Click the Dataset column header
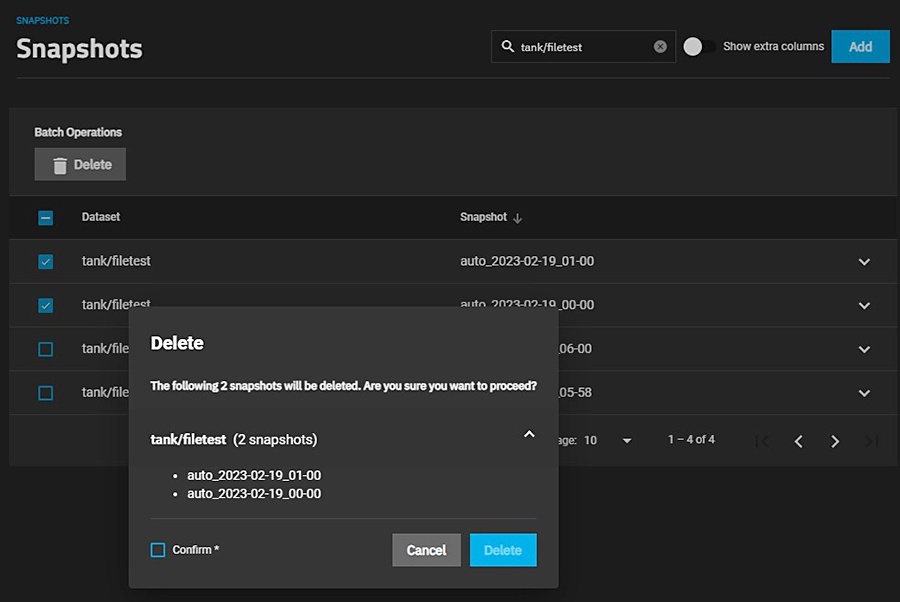 click(x=101, y=217)
